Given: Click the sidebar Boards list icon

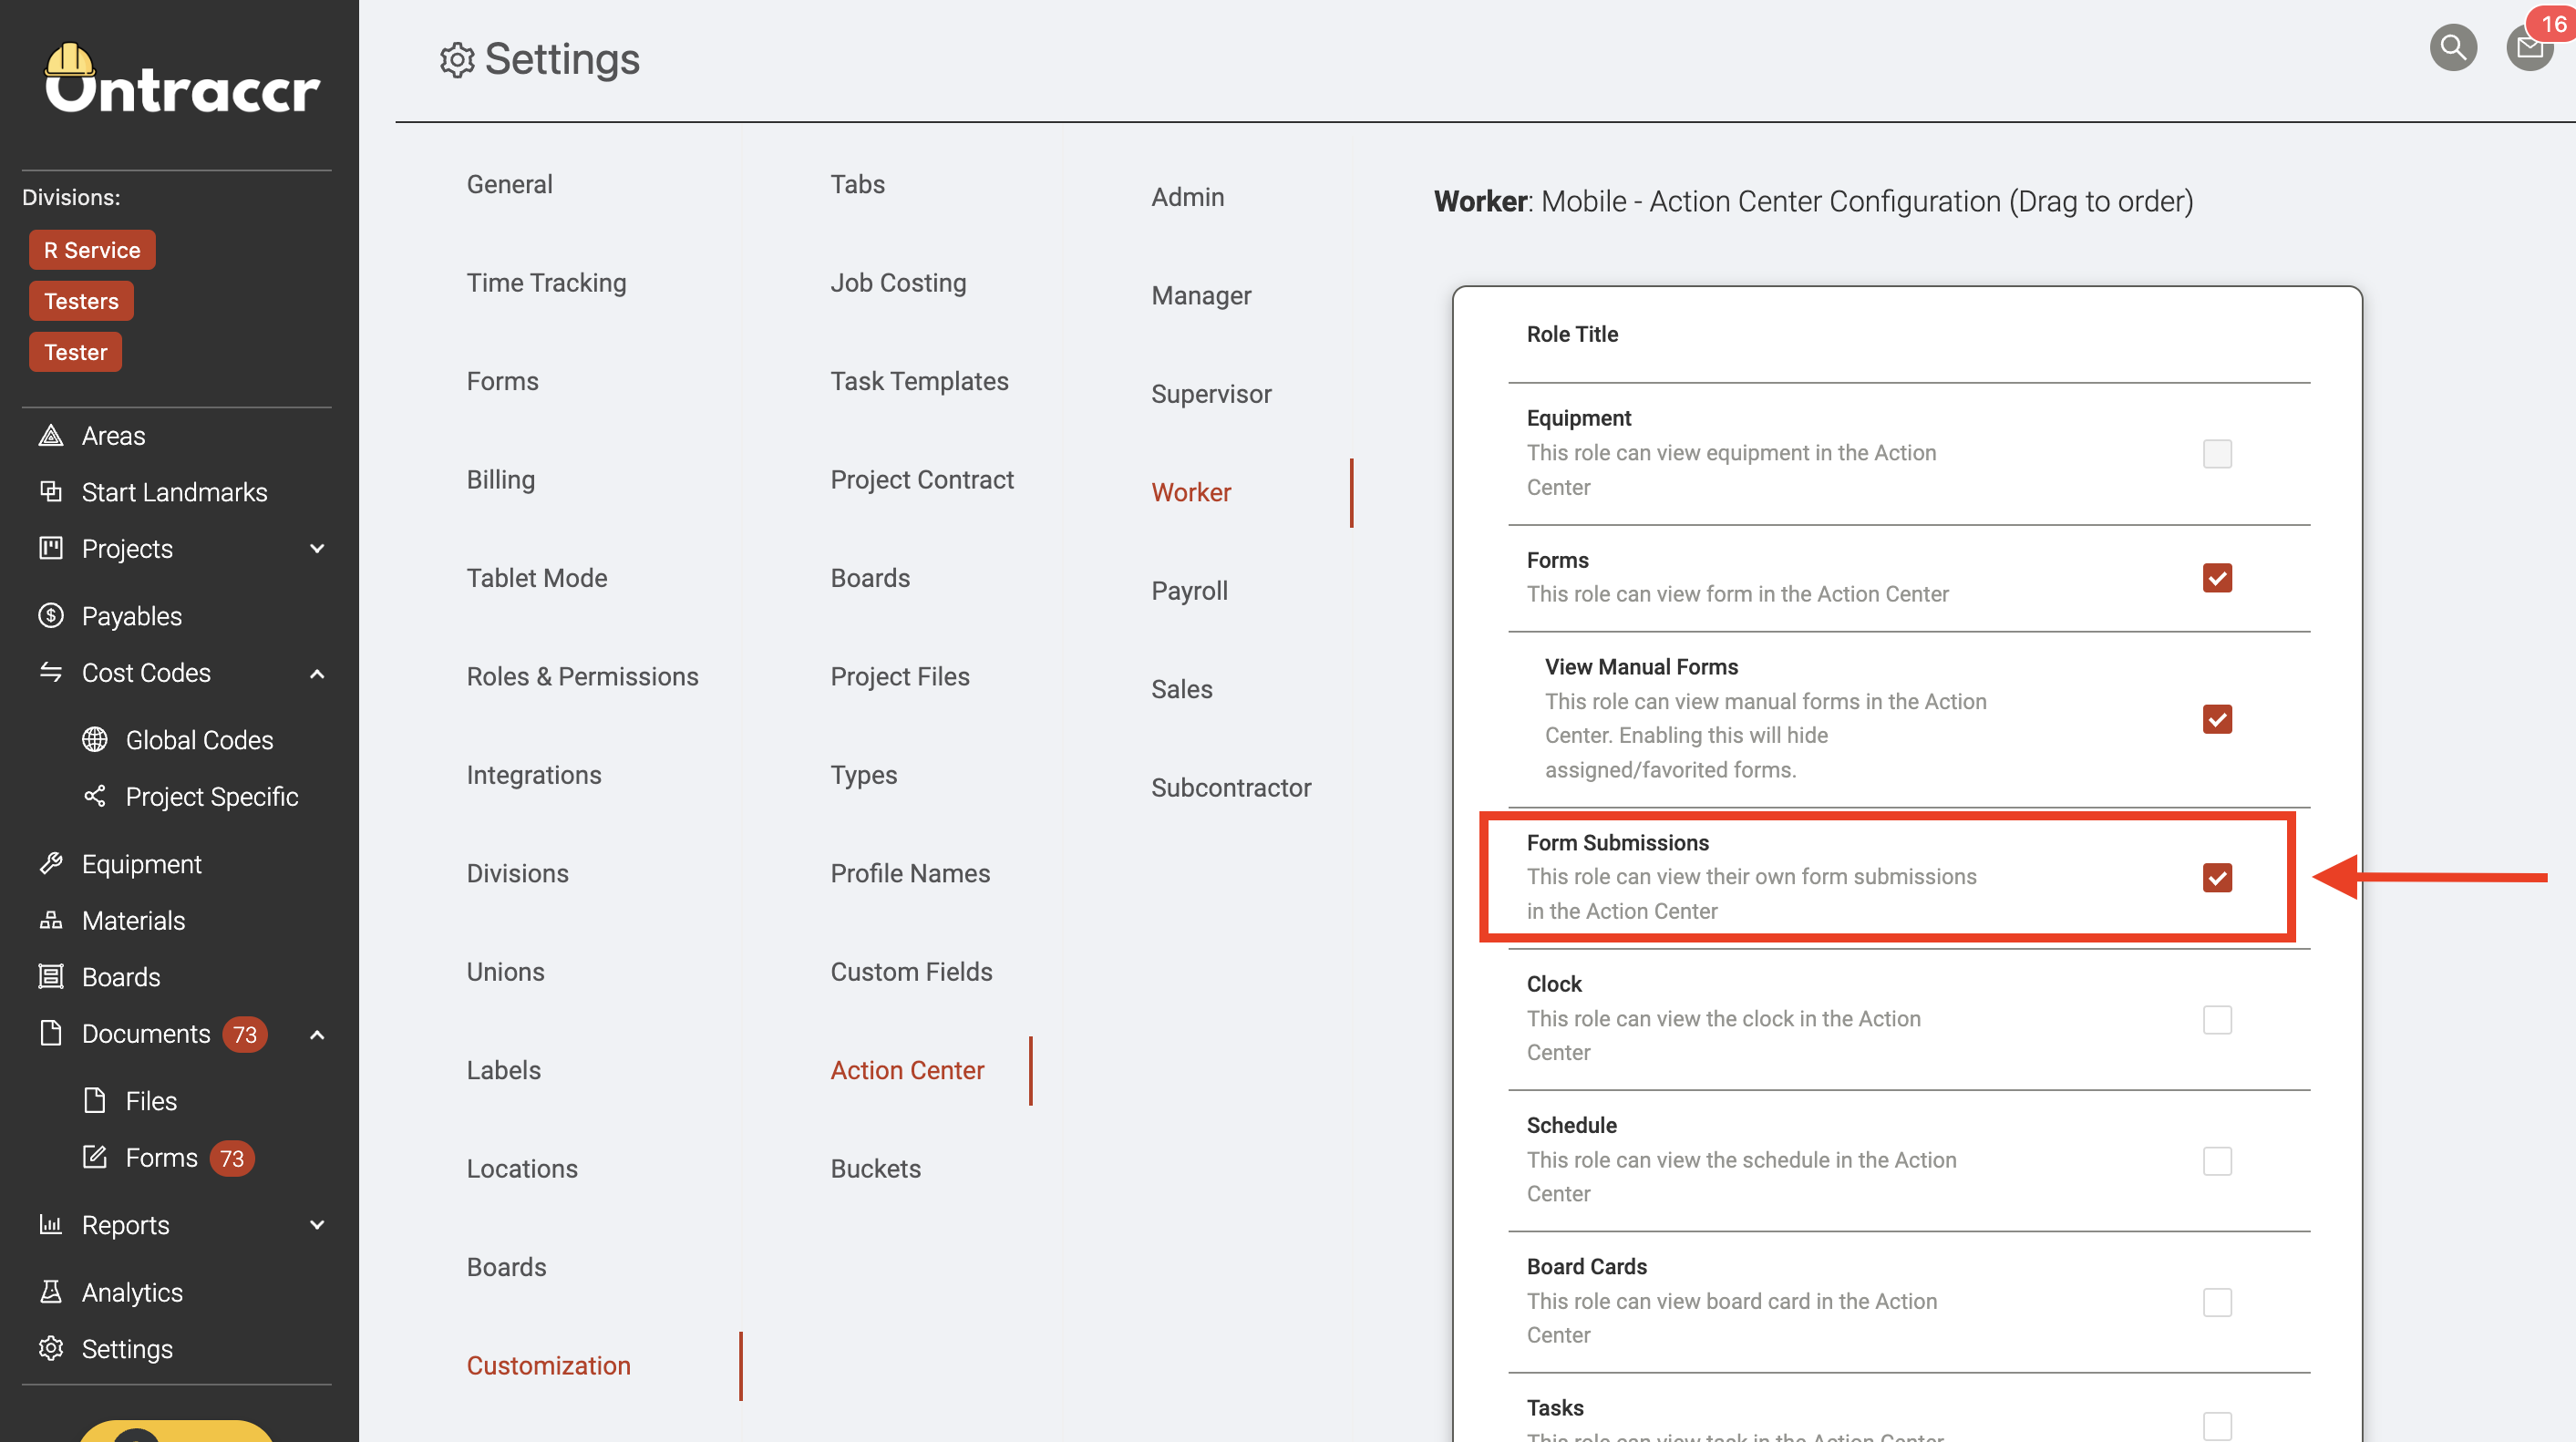Looking at the screenshot, I should point(51,977).
